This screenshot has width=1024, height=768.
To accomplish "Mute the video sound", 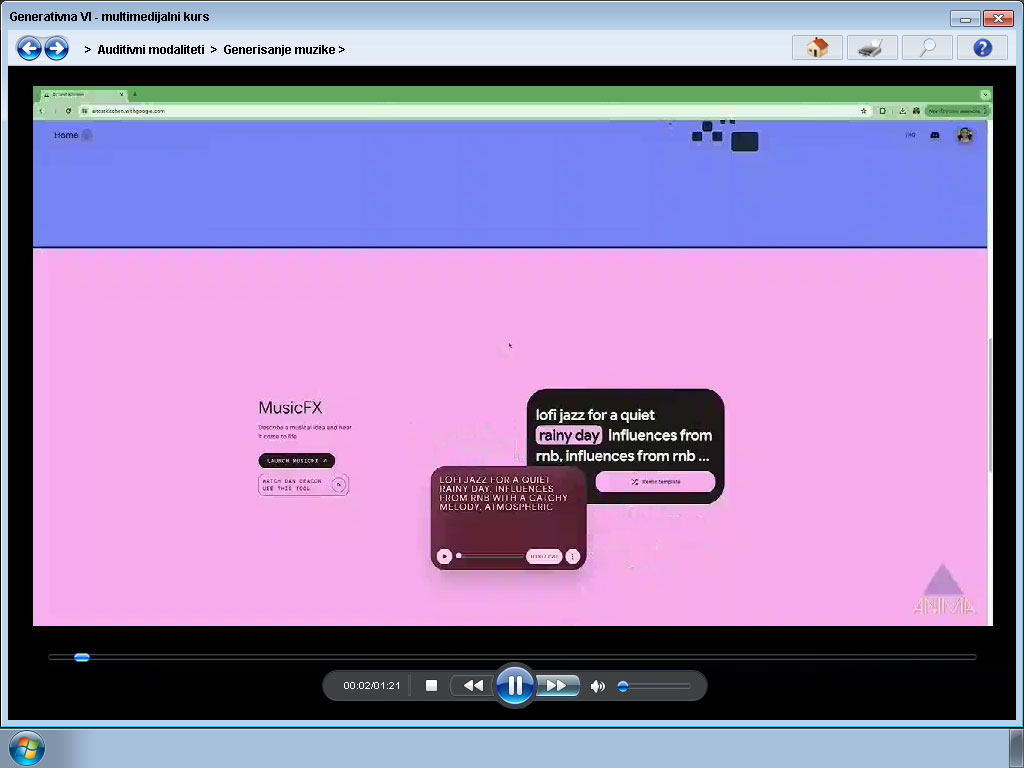I will click(597, 686).
